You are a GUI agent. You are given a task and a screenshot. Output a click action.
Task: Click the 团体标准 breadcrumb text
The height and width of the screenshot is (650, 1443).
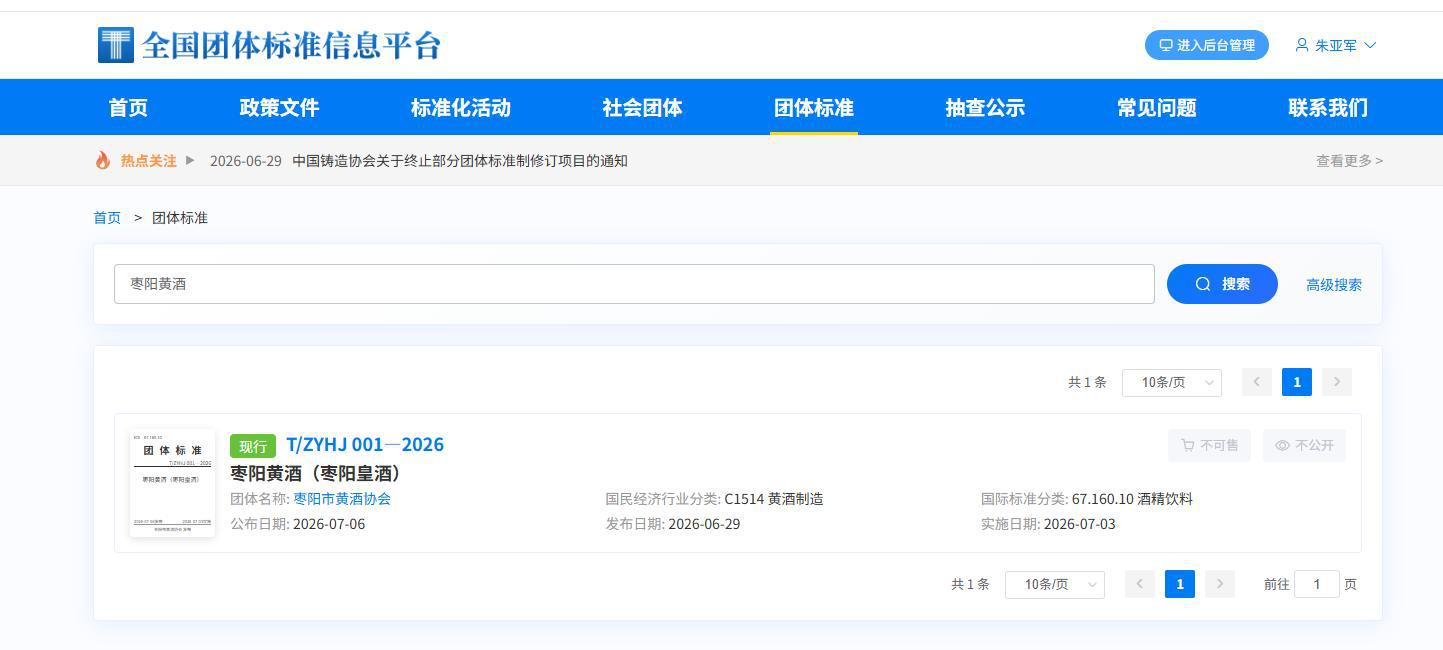(x=180, y=218)
